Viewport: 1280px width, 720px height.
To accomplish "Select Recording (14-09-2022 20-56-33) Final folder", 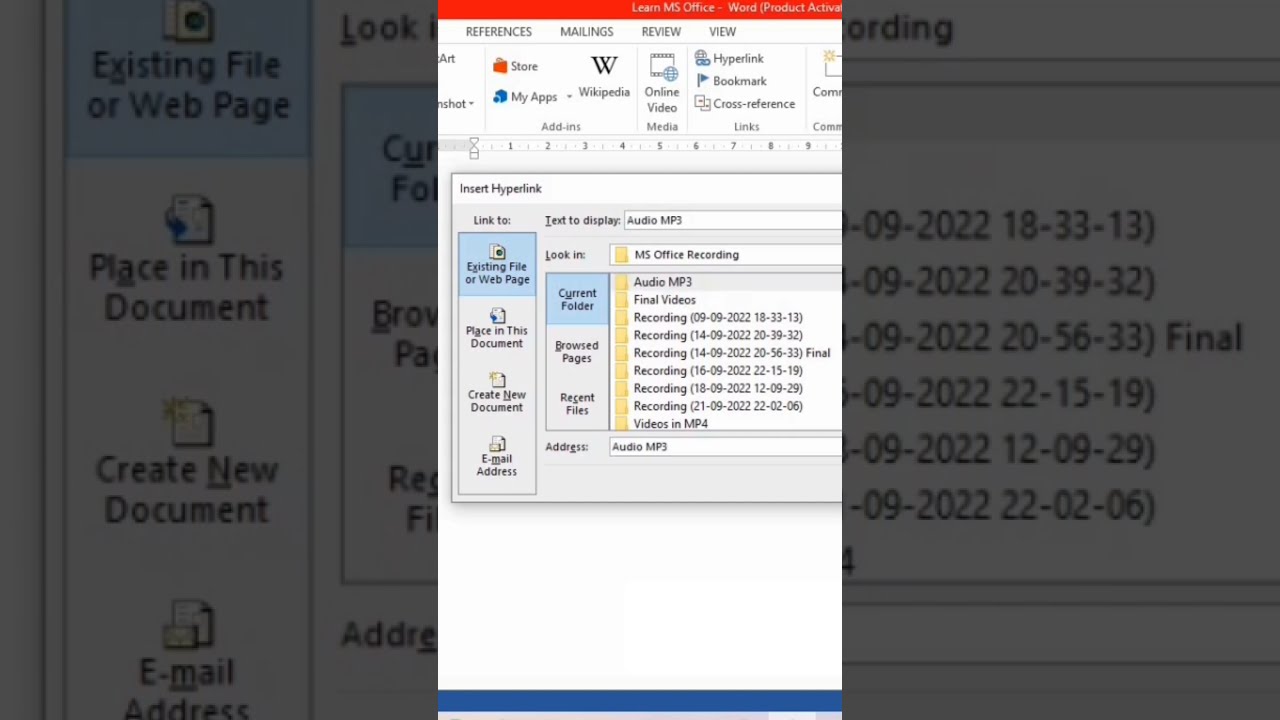I will tap(725, 353).
